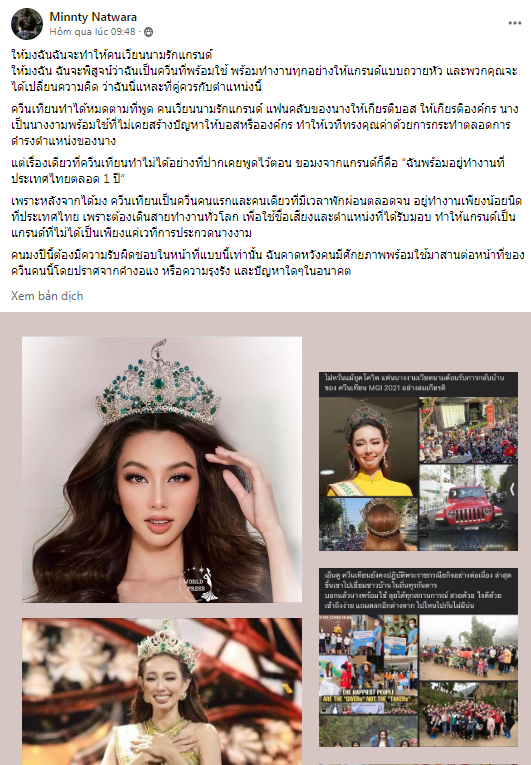Open the back-of-crown photo in collage
The image size is (531, 765).
point(368,524)
